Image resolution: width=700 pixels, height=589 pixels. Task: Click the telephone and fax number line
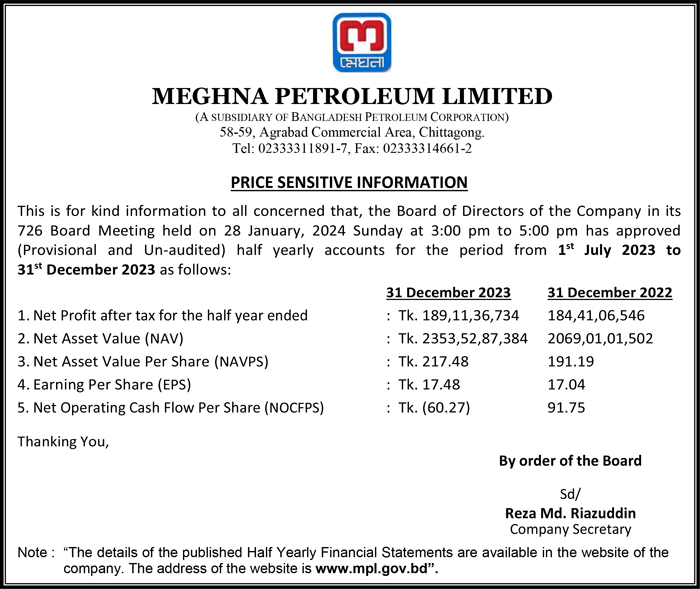[x=350, y=148]
